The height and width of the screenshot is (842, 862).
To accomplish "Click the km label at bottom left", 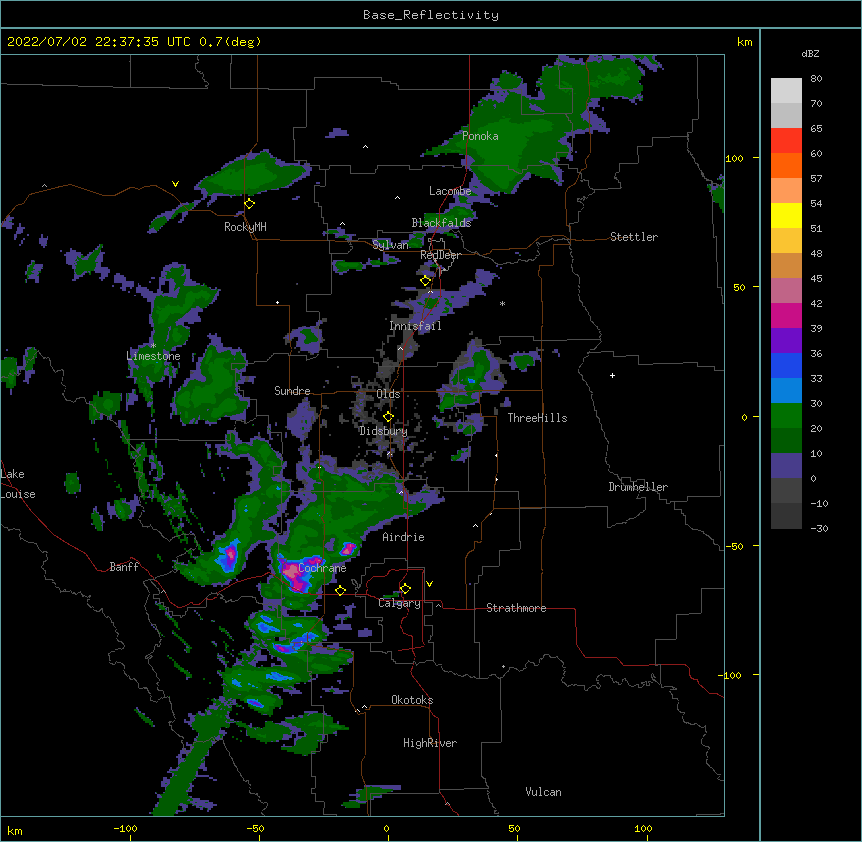I will [15, 831].
